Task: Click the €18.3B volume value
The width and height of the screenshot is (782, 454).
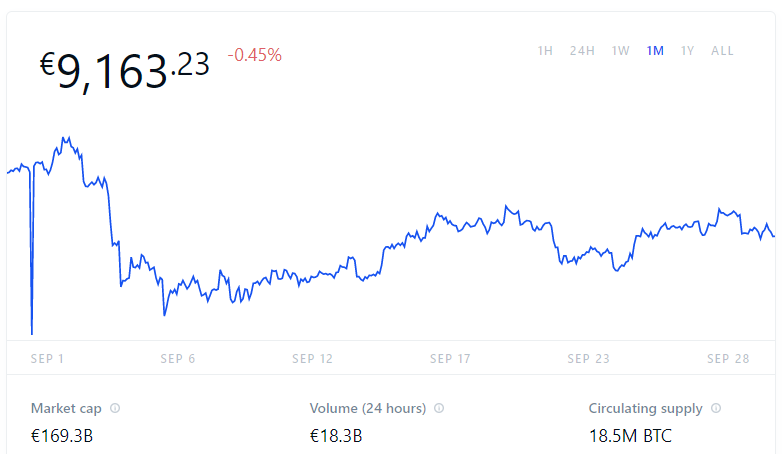Action: [x=336, y=436]
